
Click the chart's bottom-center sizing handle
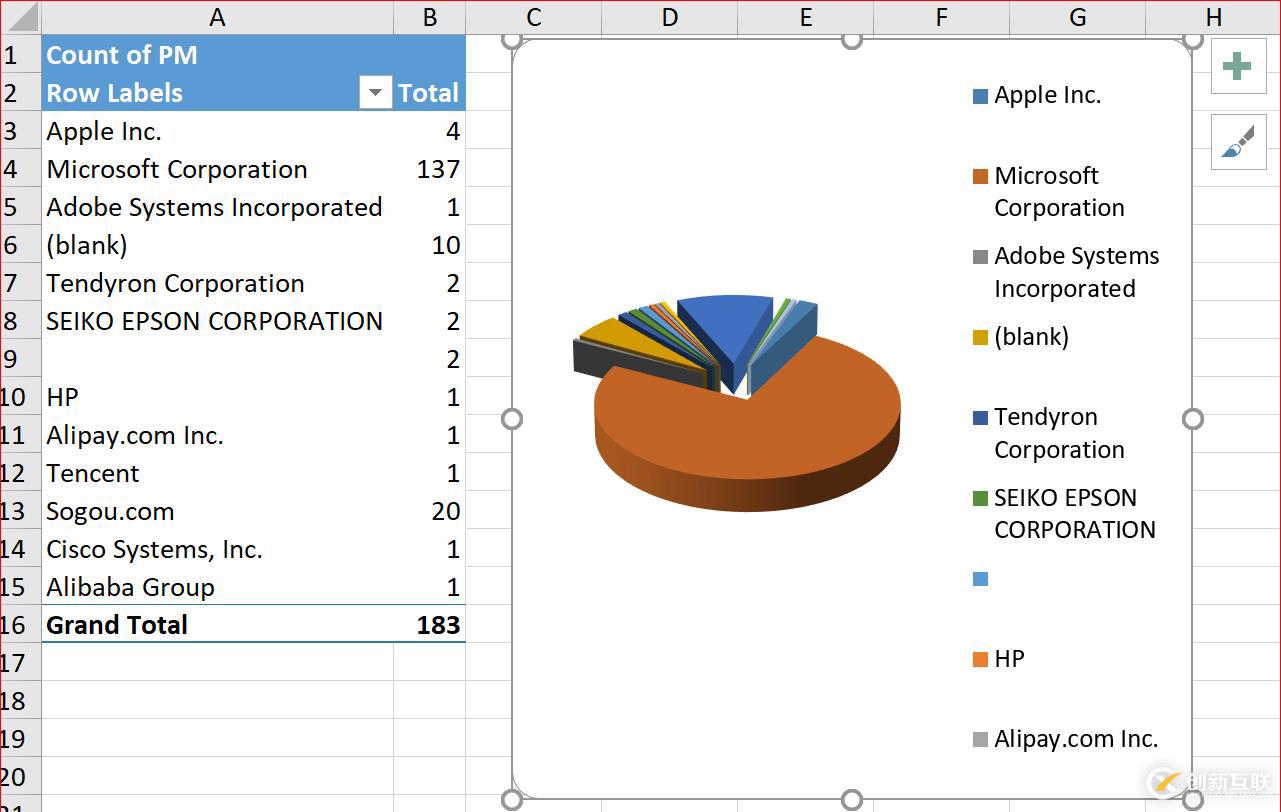[x=852, y=799]
